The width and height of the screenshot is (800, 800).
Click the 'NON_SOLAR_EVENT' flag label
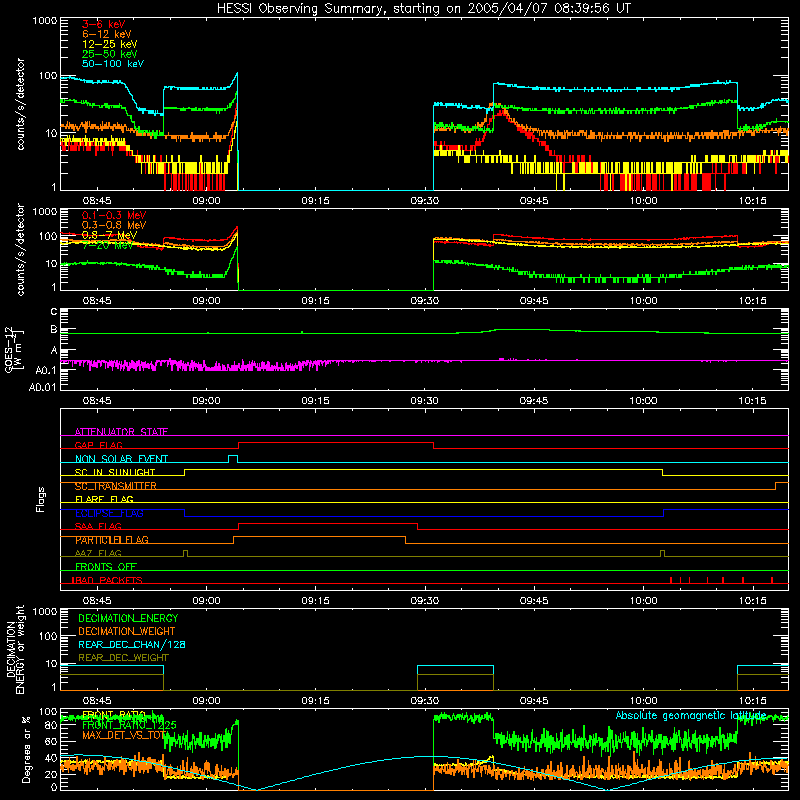121,459
